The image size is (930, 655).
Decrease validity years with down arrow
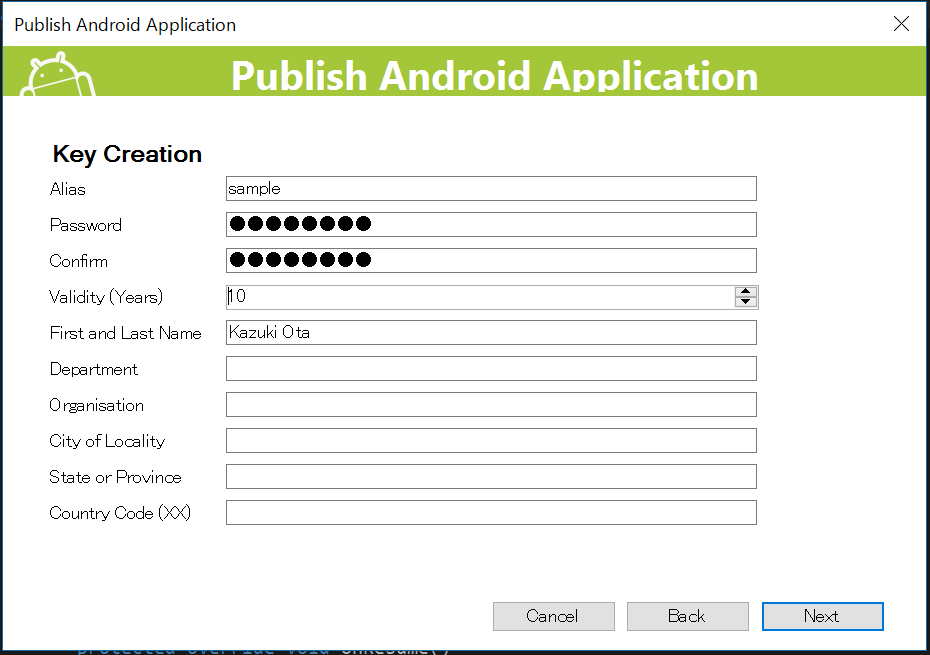pos(746,302)
